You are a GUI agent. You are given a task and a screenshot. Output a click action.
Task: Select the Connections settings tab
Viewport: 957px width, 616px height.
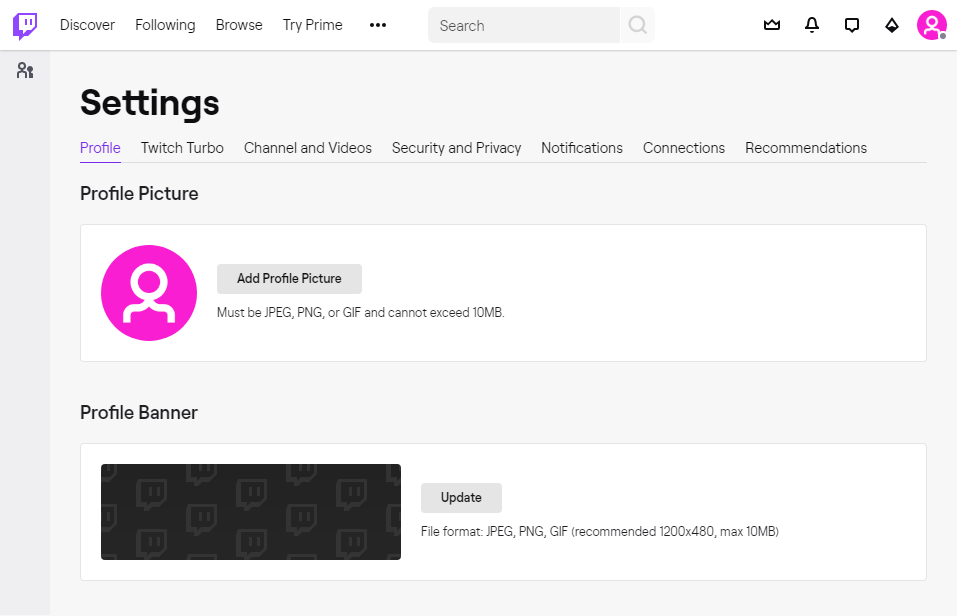(x=684, y=148)
